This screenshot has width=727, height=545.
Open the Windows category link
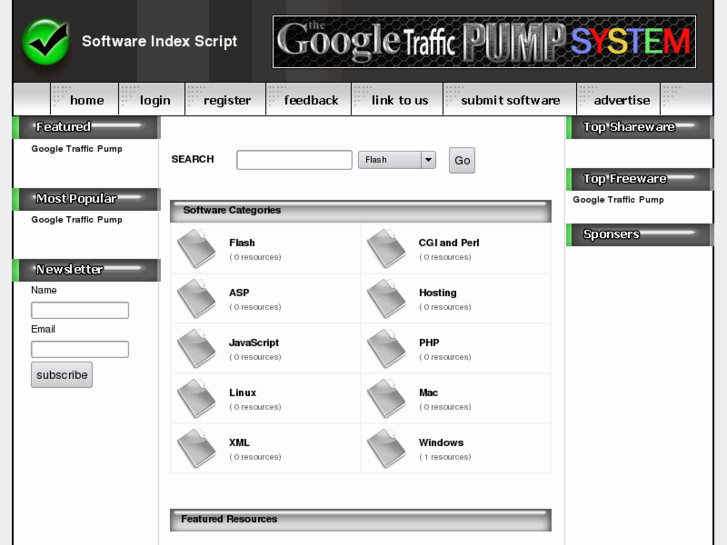tap(441, 443)
